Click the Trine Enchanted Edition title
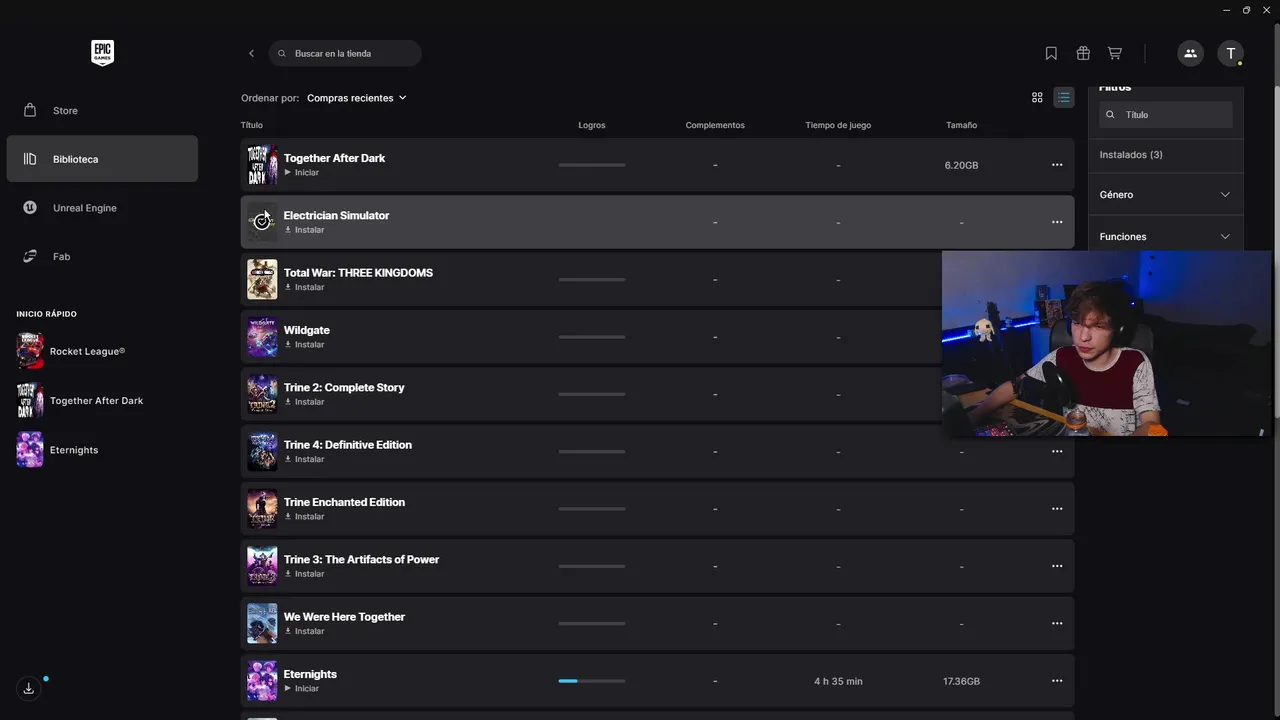The height and width of the screenshot is (720, 1280). [344, 502]
